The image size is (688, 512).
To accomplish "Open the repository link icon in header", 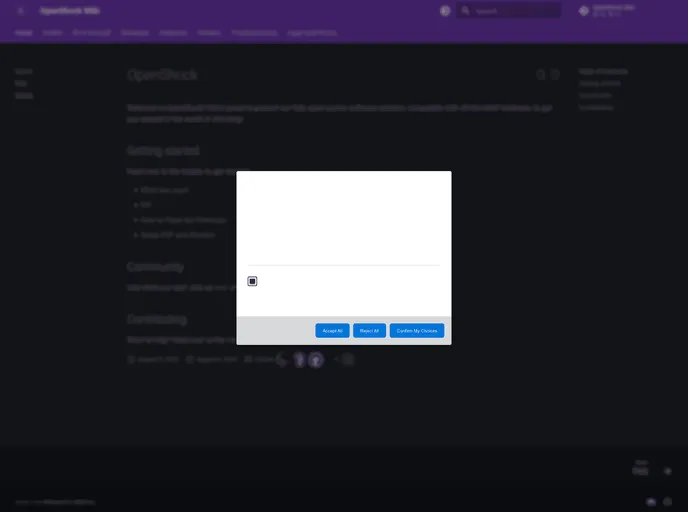I will (584, 11).
